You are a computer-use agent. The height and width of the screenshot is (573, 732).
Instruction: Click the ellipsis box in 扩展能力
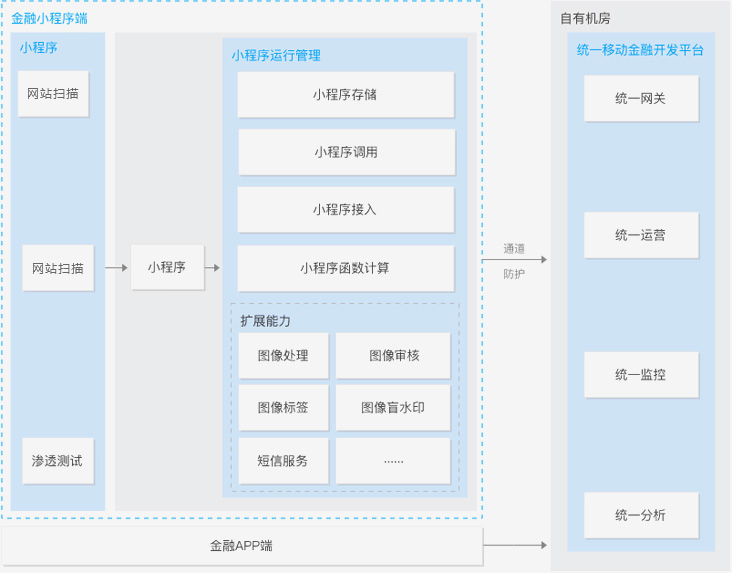[x=393, y=461]
